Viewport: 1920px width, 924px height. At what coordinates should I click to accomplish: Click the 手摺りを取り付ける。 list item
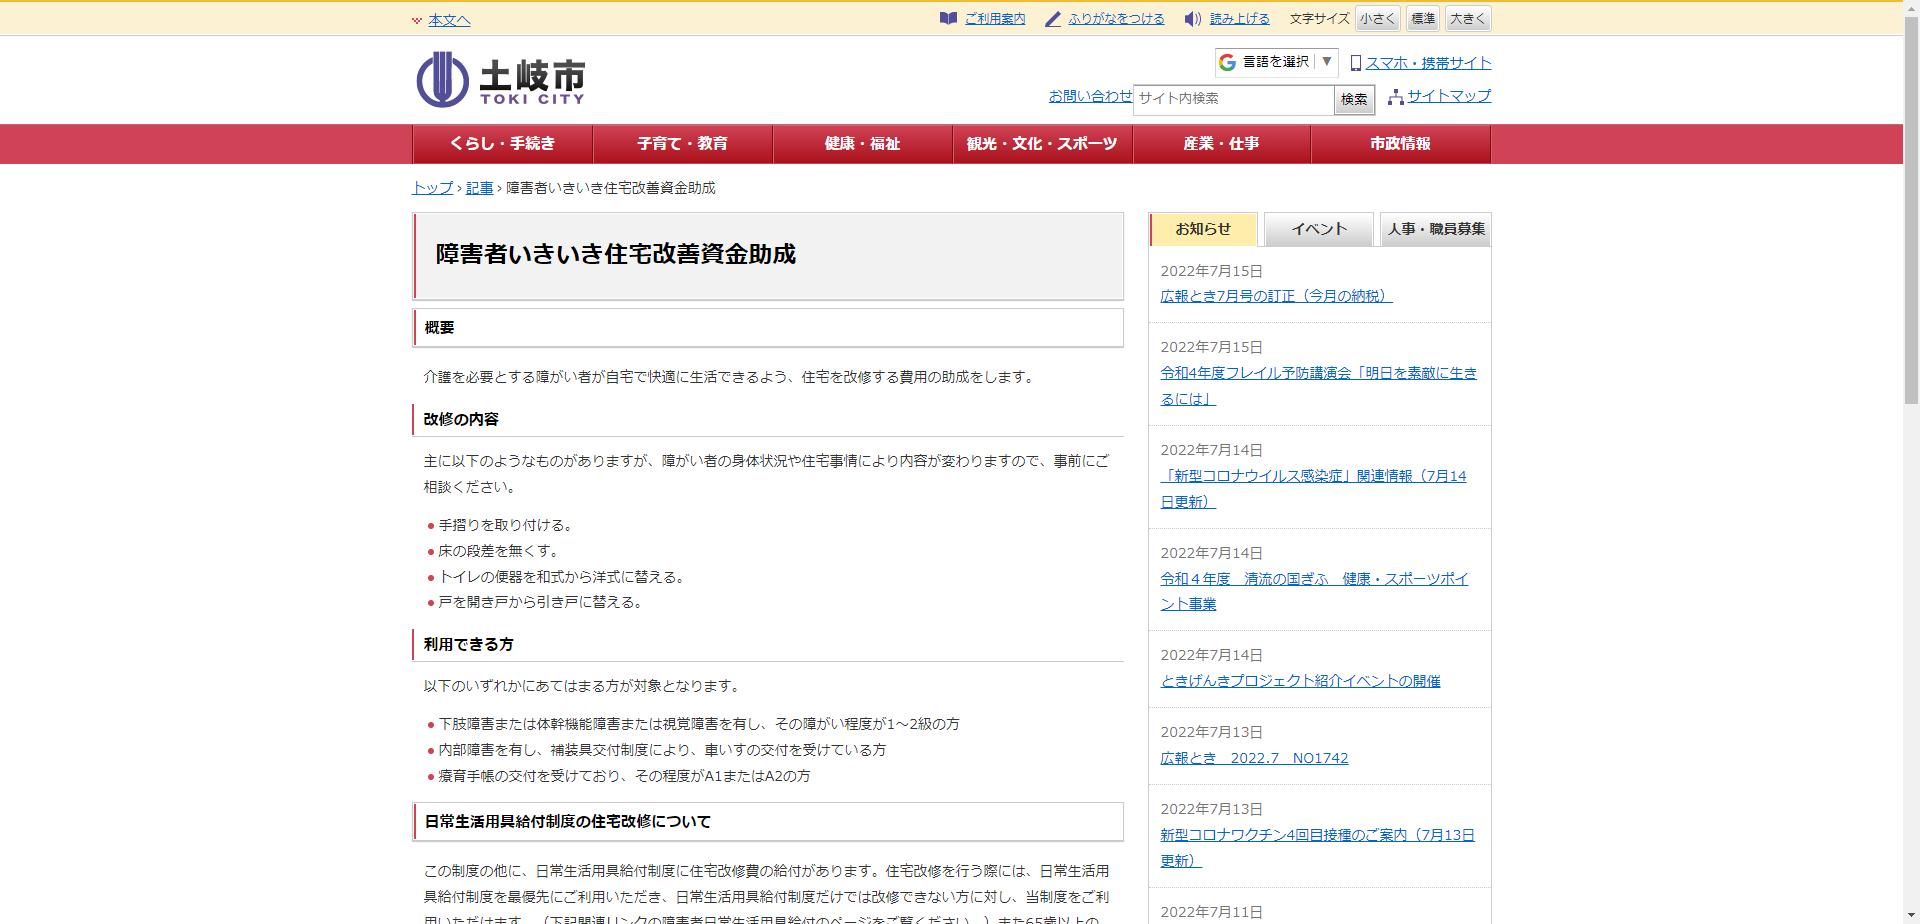pos(506,526)
